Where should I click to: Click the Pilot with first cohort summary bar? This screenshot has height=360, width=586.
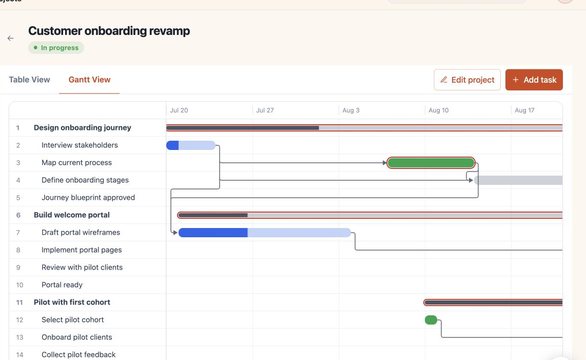(x=493, y=302)
